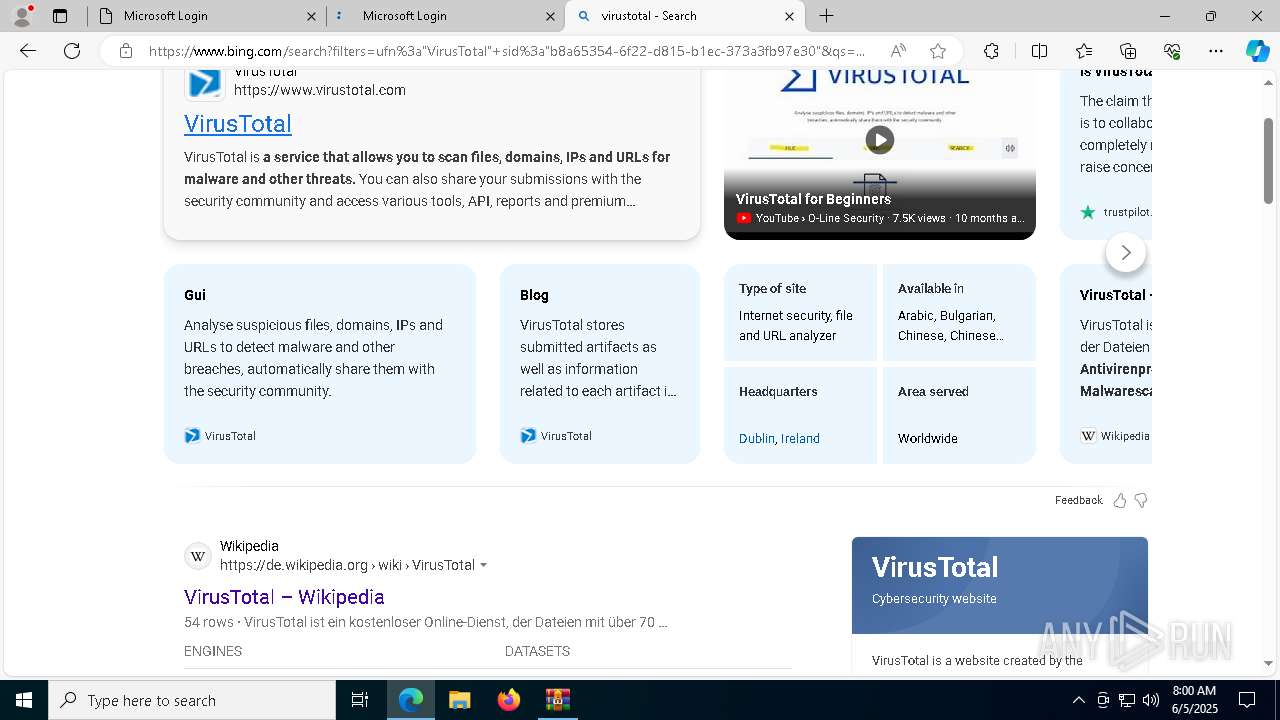Open the volume control tray icon
This screenshot has height=720, width=1280.
click(1151, 700)
